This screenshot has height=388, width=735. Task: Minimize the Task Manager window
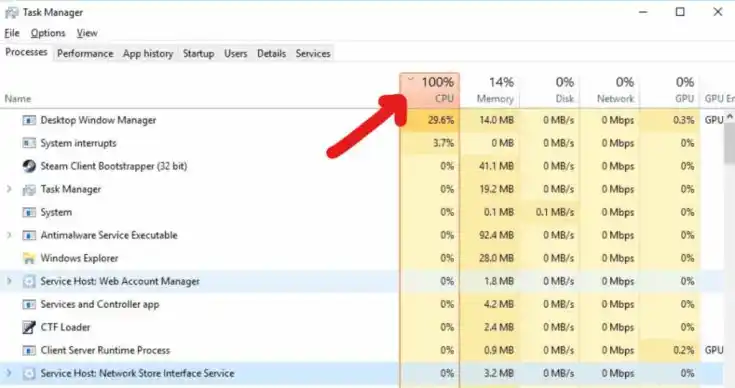643,12
